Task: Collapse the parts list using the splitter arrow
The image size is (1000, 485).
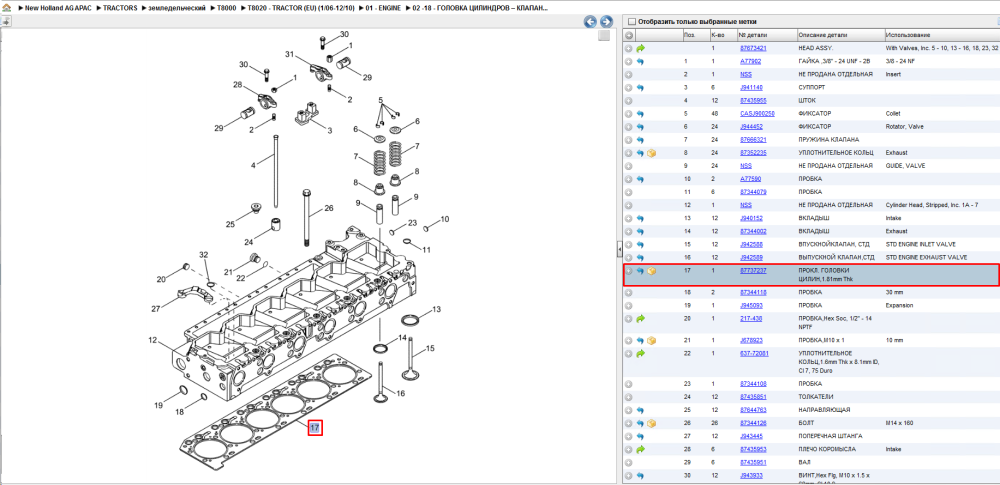Action: 619,250
